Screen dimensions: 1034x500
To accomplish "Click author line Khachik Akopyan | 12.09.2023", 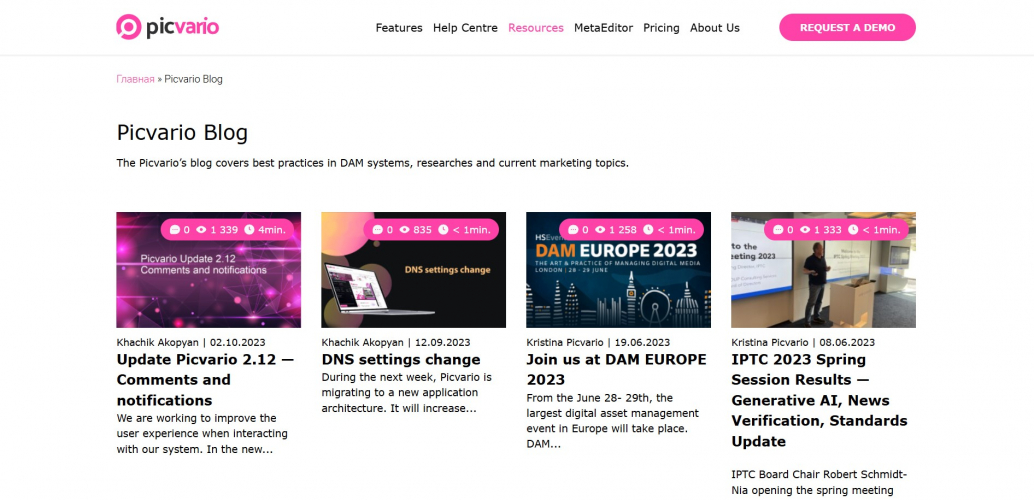I will point(396,342).
